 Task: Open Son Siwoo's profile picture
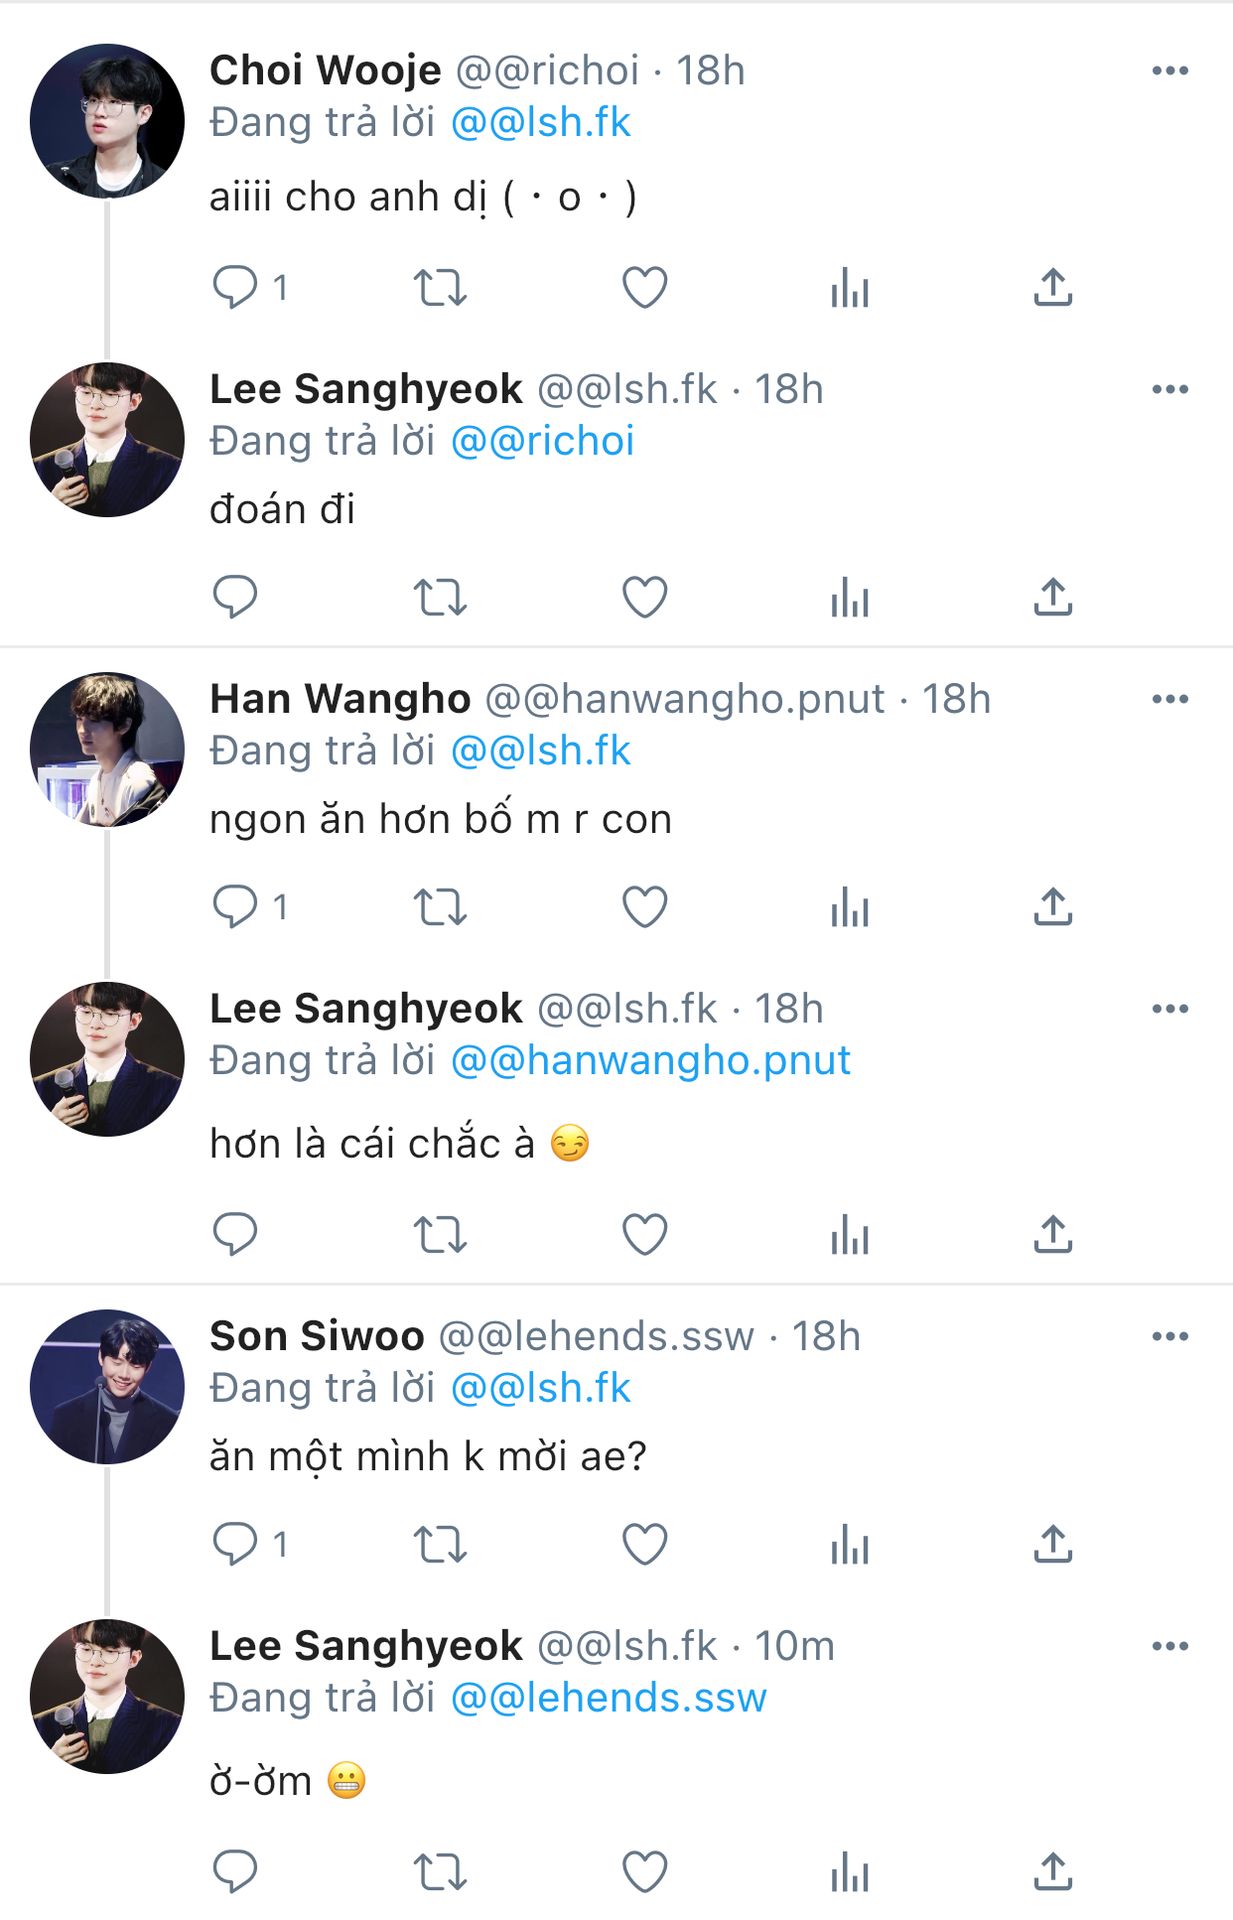coord(107,1386)
